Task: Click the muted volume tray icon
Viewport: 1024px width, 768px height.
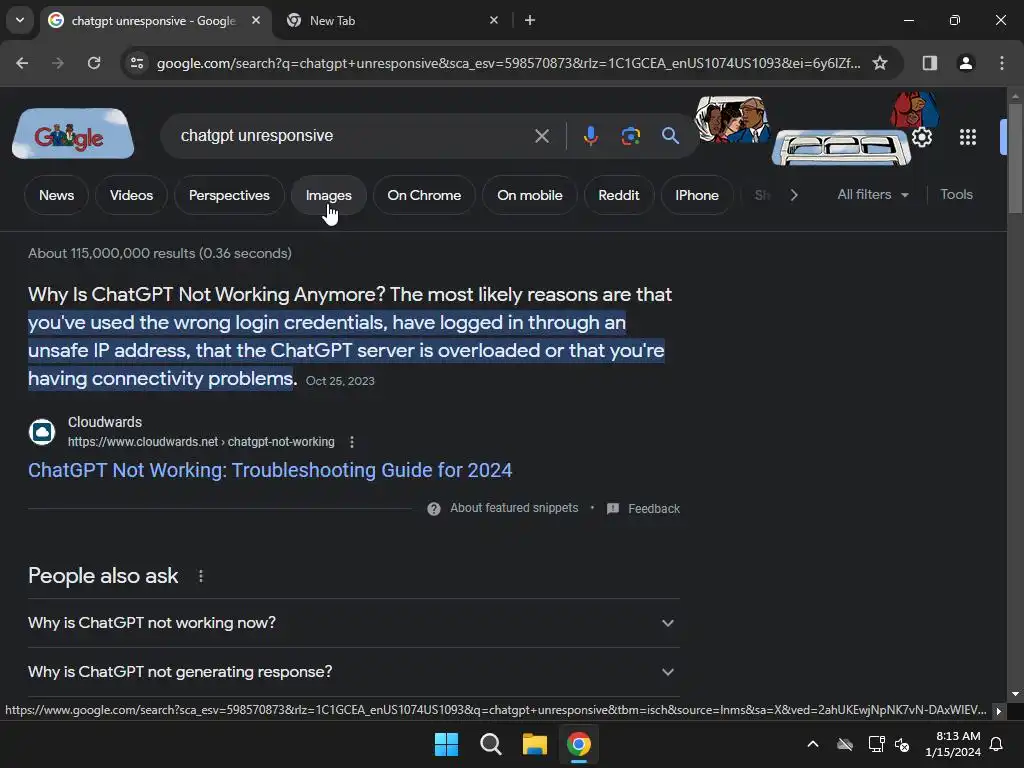Action: (x=902, y=744)
